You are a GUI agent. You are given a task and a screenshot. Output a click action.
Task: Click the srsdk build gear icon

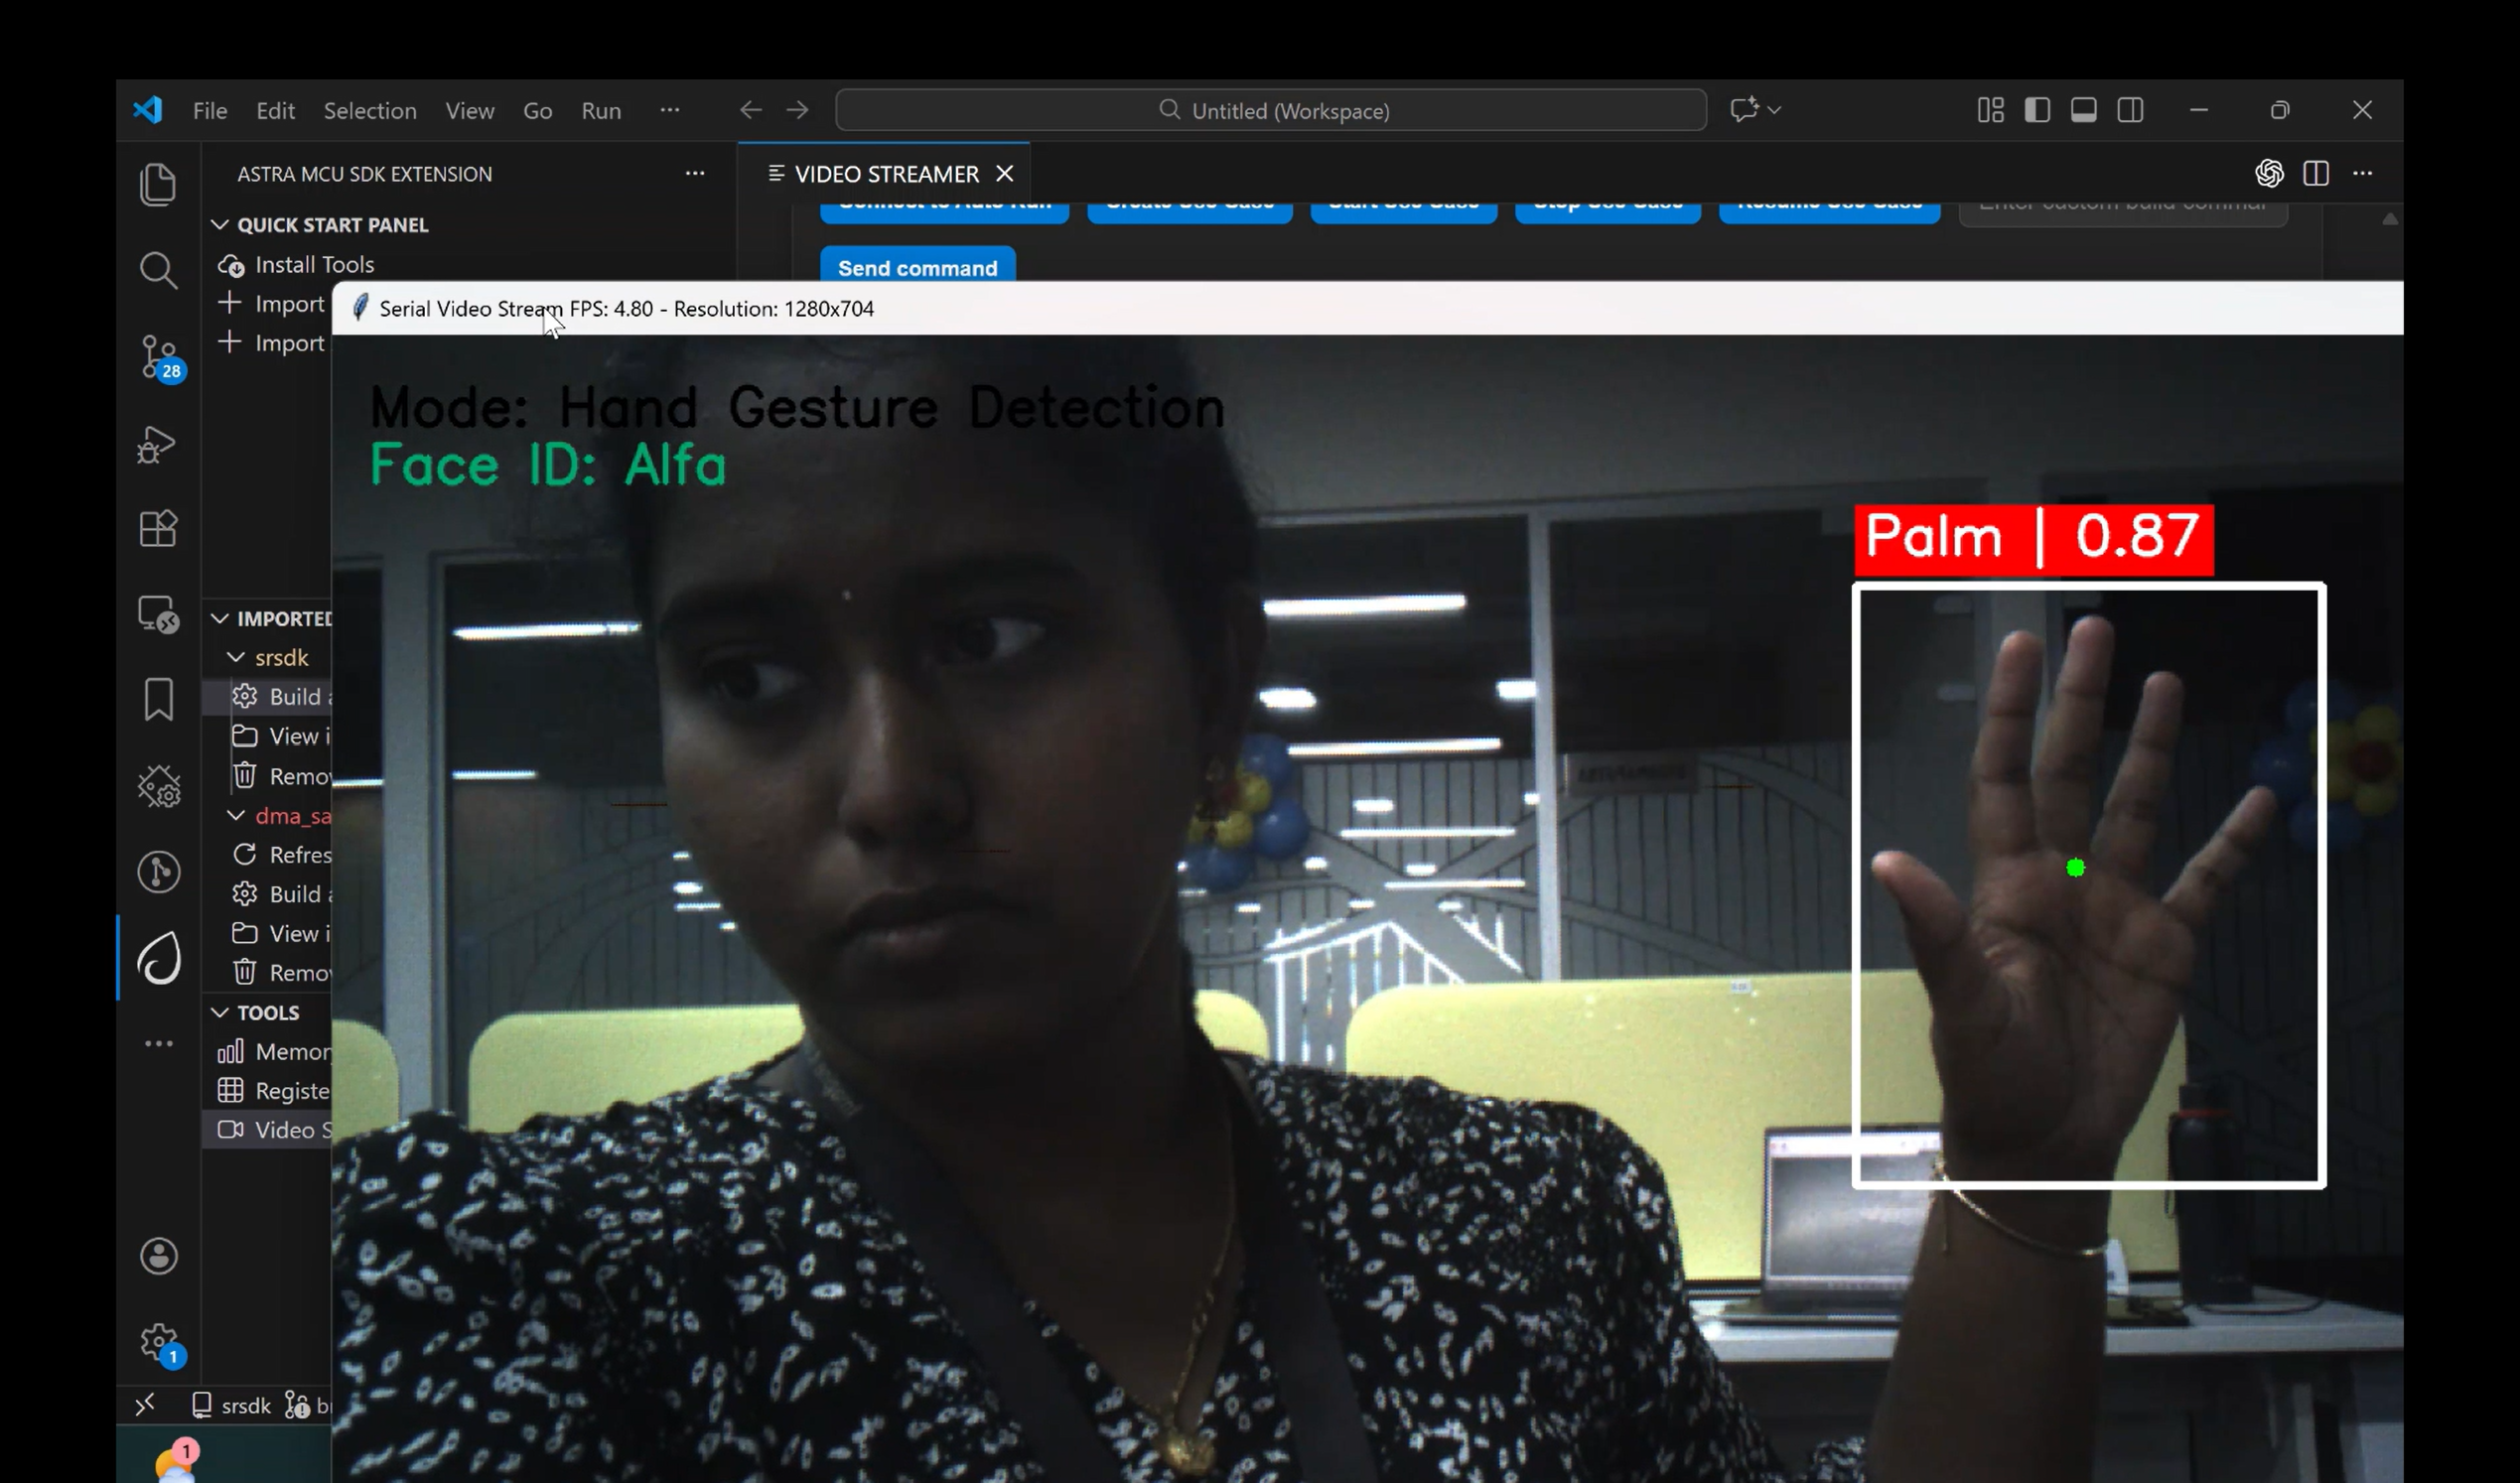245,696
